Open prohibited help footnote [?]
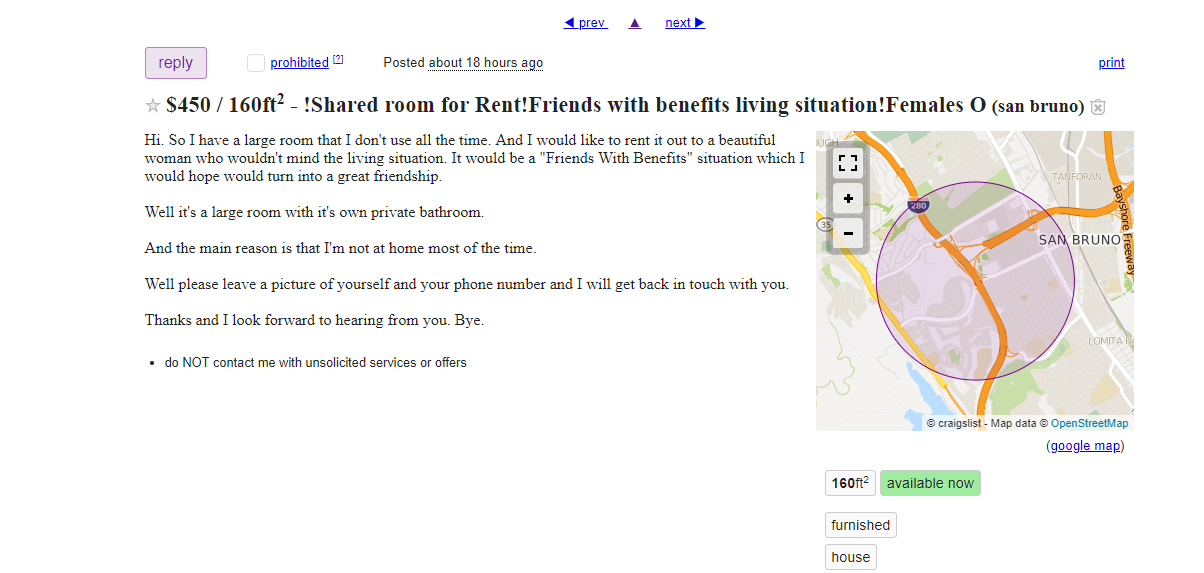This screenshot has height=573, width=1204. (x=338, y=60)
